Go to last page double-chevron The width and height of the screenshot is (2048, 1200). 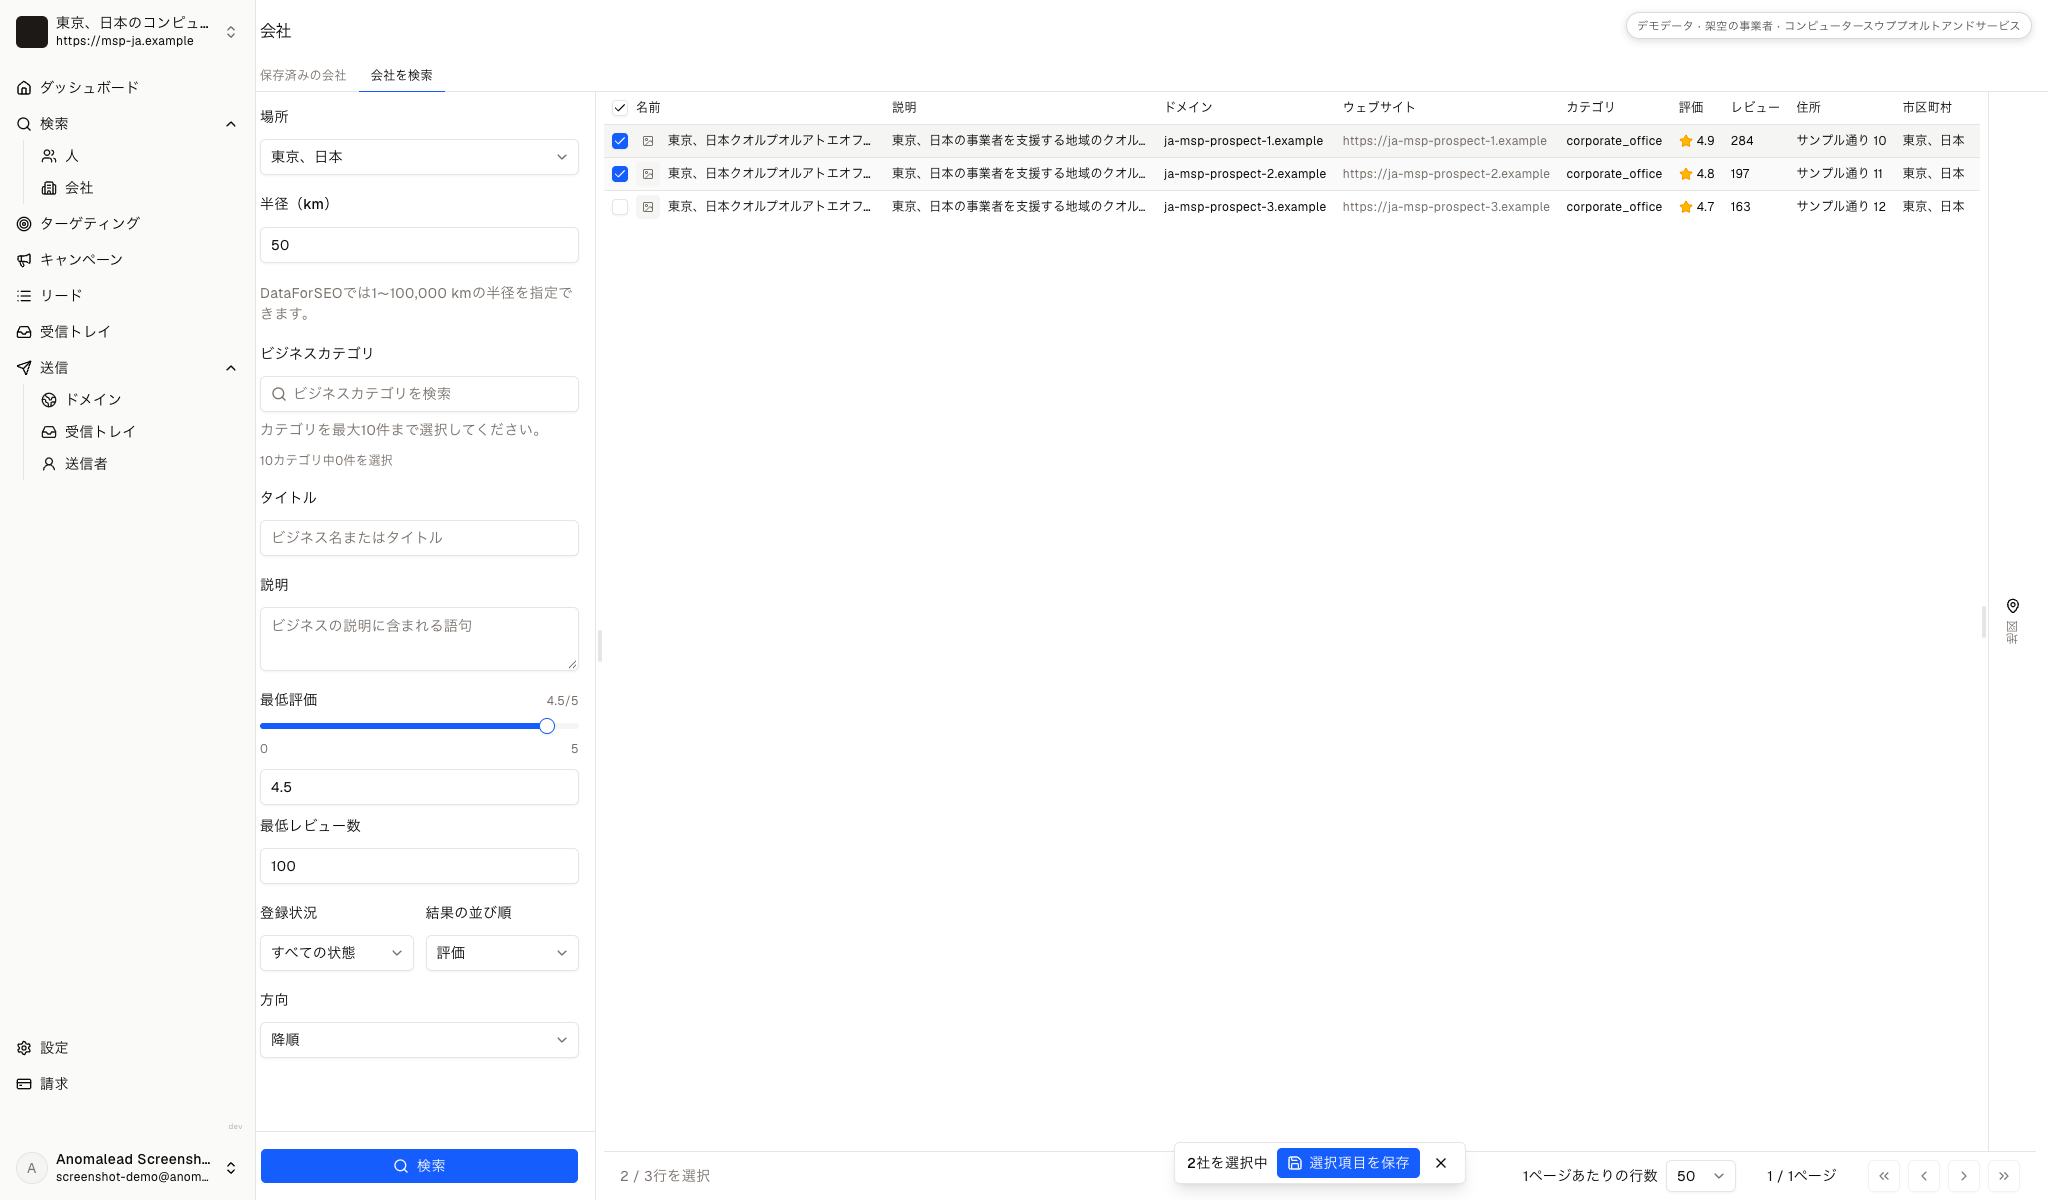2004,1176
